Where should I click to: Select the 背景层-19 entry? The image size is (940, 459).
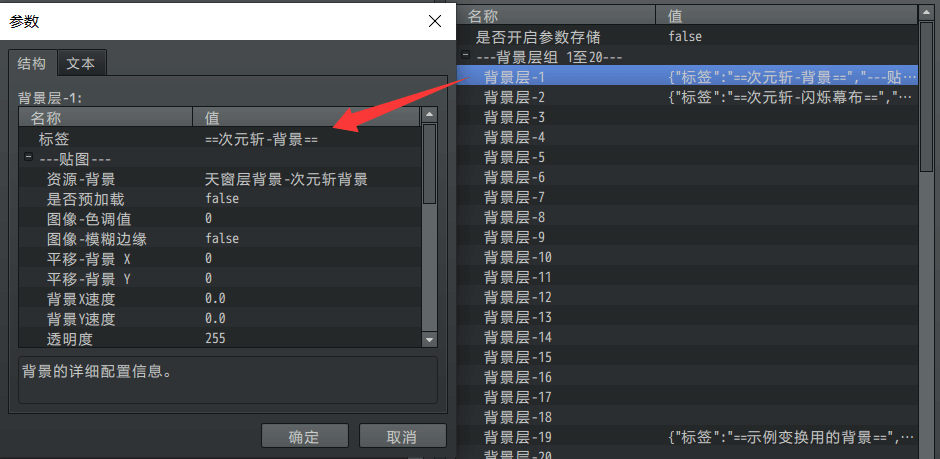(687, 436)
